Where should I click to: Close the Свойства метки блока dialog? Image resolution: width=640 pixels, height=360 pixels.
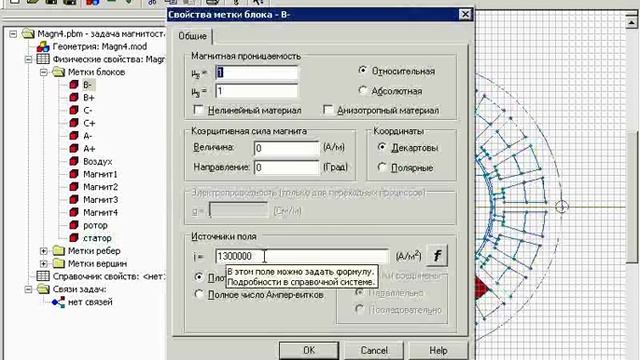point(465,15)
